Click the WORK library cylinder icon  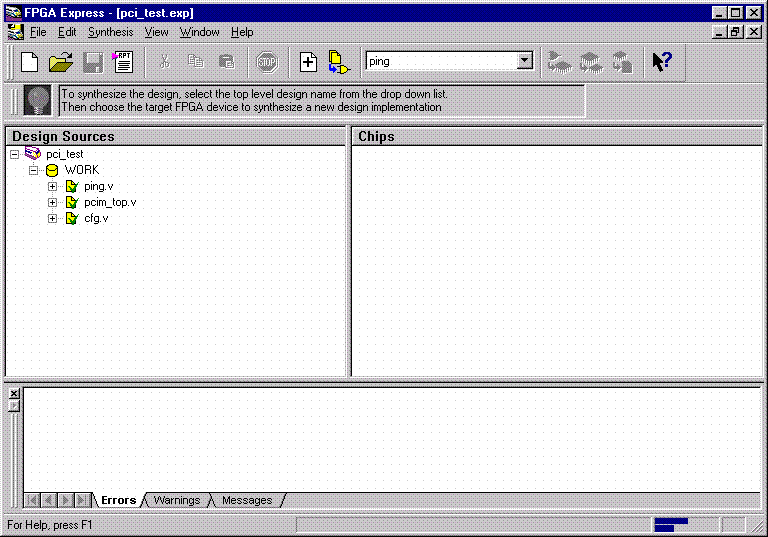point(52,170)
